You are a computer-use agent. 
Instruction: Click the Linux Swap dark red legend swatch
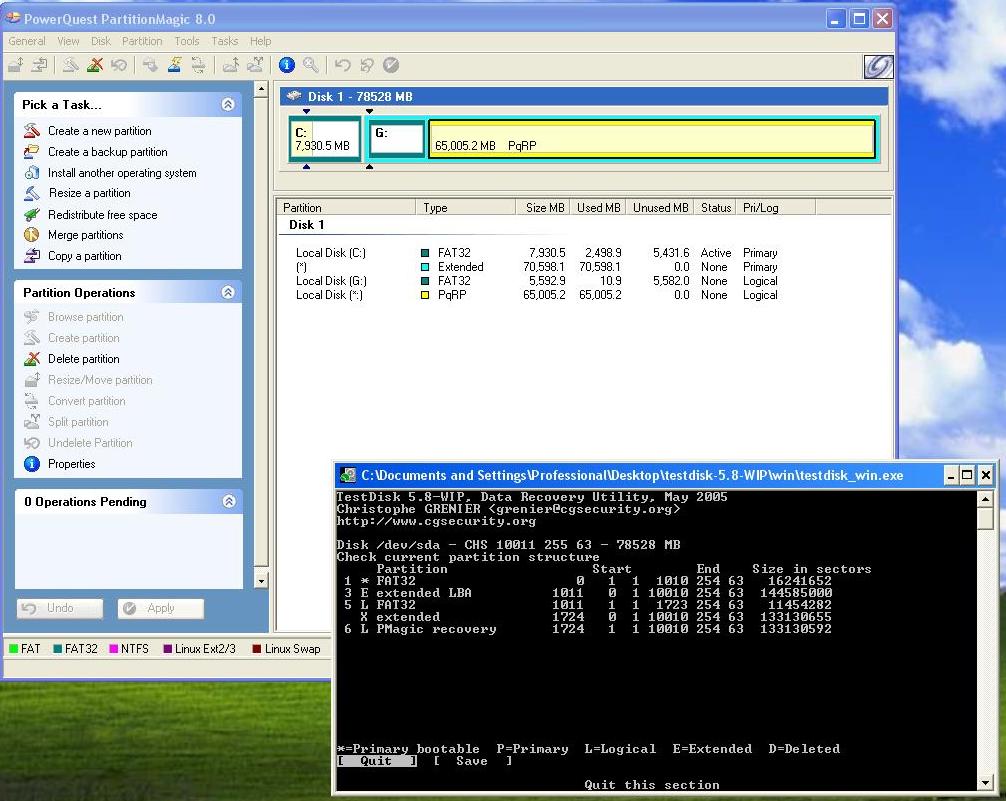257,649
